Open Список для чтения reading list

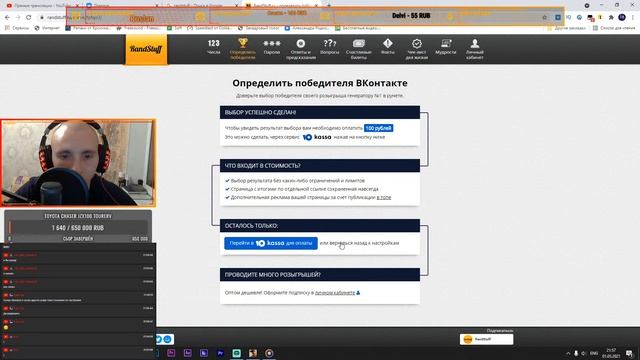click(615, 28)
